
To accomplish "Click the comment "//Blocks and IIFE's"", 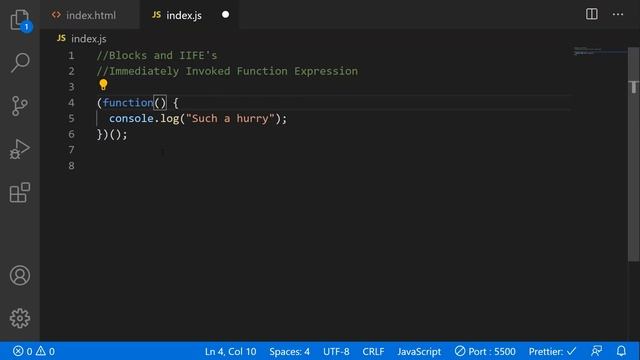I will [157, 56].
